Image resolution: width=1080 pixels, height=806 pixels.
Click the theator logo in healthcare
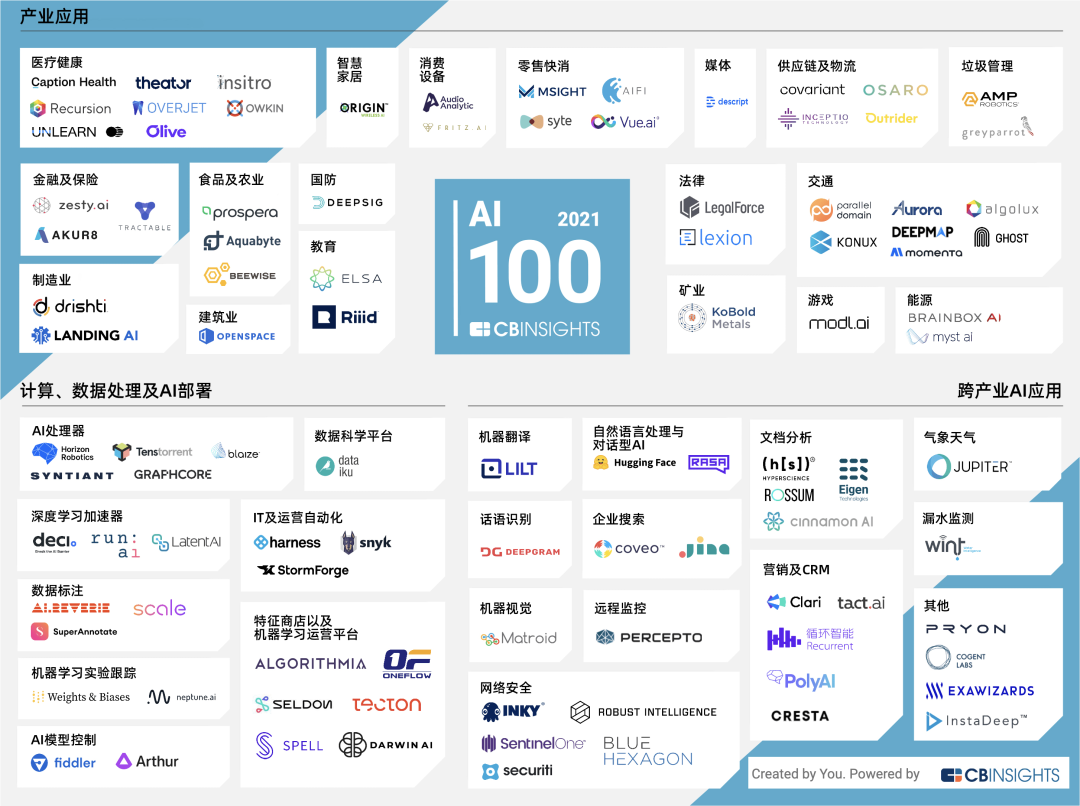pos(163,83)
